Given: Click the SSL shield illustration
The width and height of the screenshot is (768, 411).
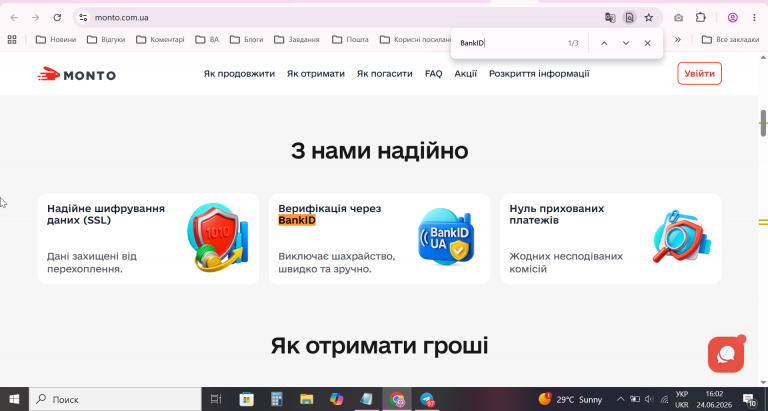Looking at the screenshot, I should coord(218,238).
